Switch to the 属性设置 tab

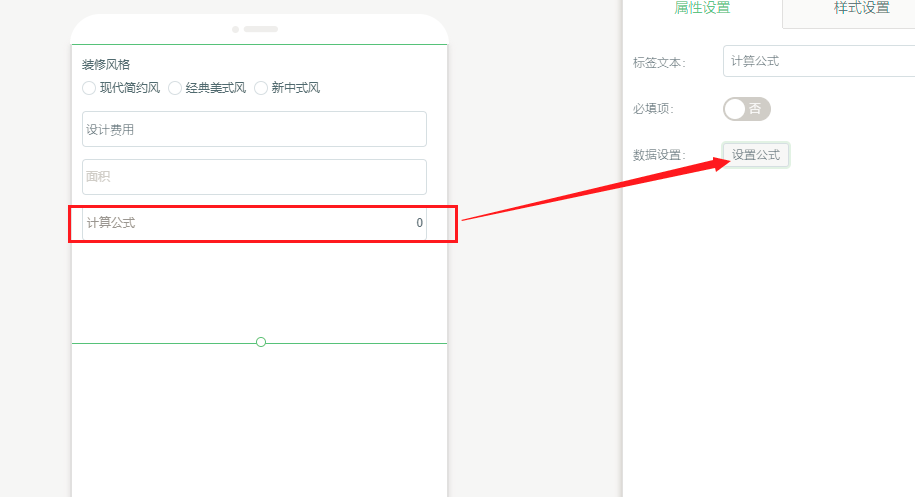pos(702,9)
